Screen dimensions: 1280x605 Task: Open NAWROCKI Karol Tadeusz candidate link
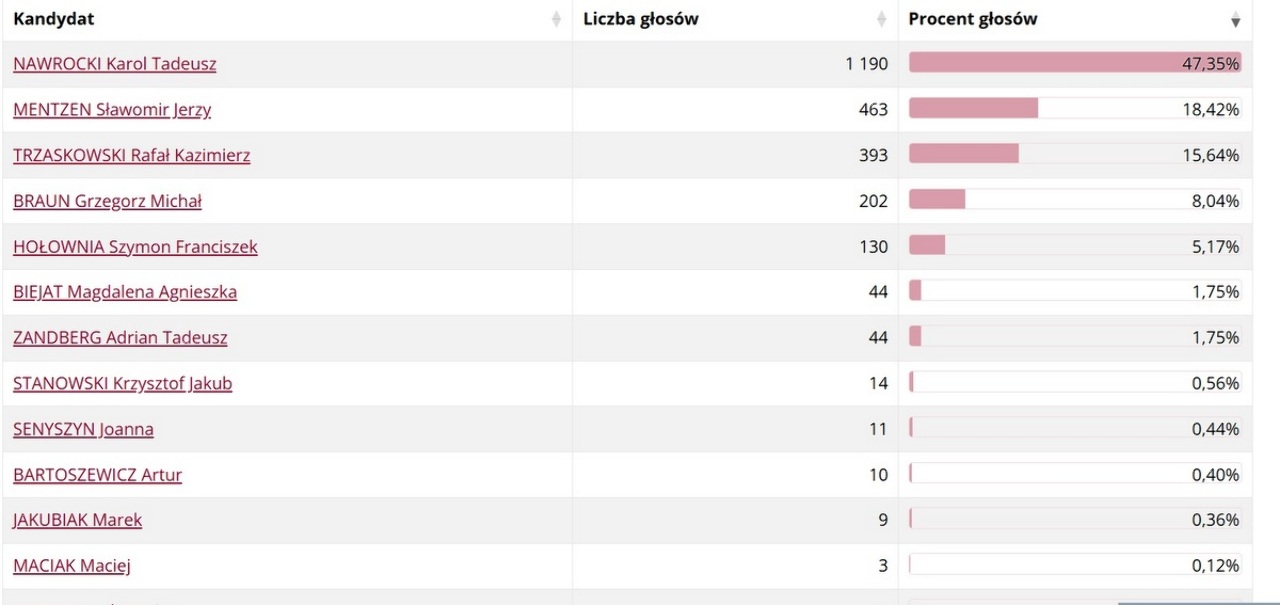point(115,64)
